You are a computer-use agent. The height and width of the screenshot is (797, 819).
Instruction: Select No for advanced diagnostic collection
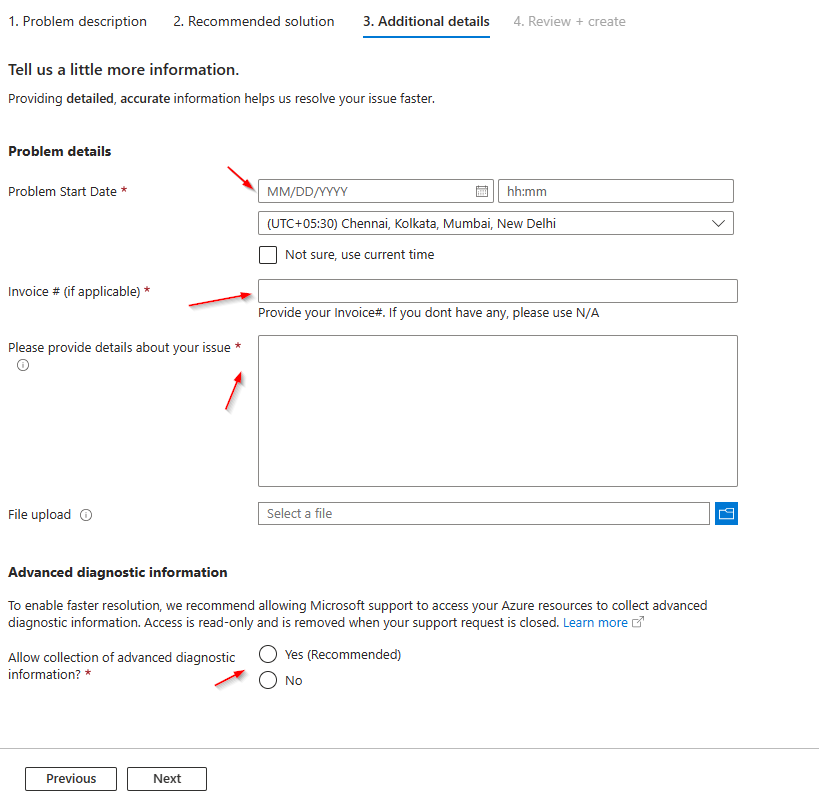[x=267, y=680]
